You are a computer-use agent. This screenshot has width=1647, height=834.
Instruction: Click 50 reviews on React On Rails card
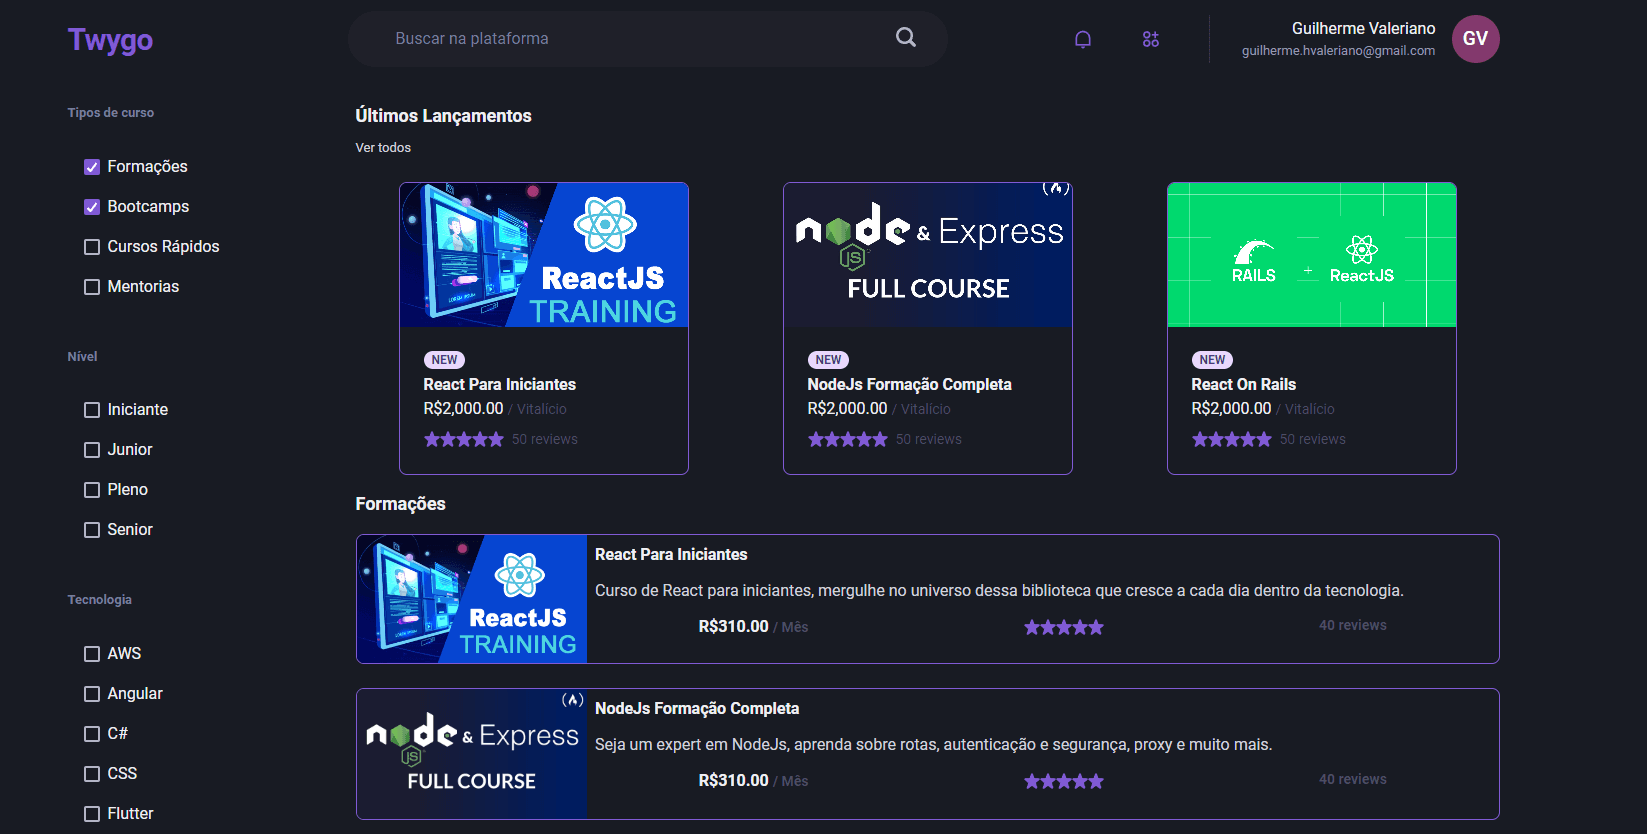pos(1313,439)
